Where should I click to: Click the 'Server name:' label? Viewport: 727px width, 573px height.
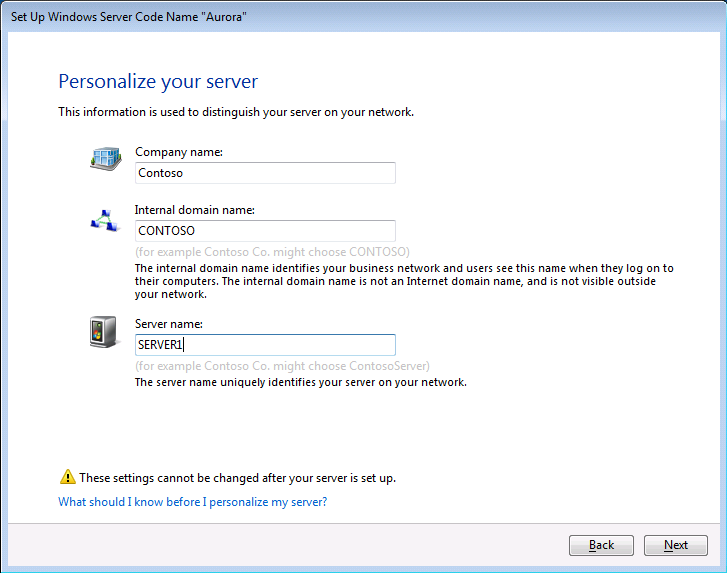[169, 325]
